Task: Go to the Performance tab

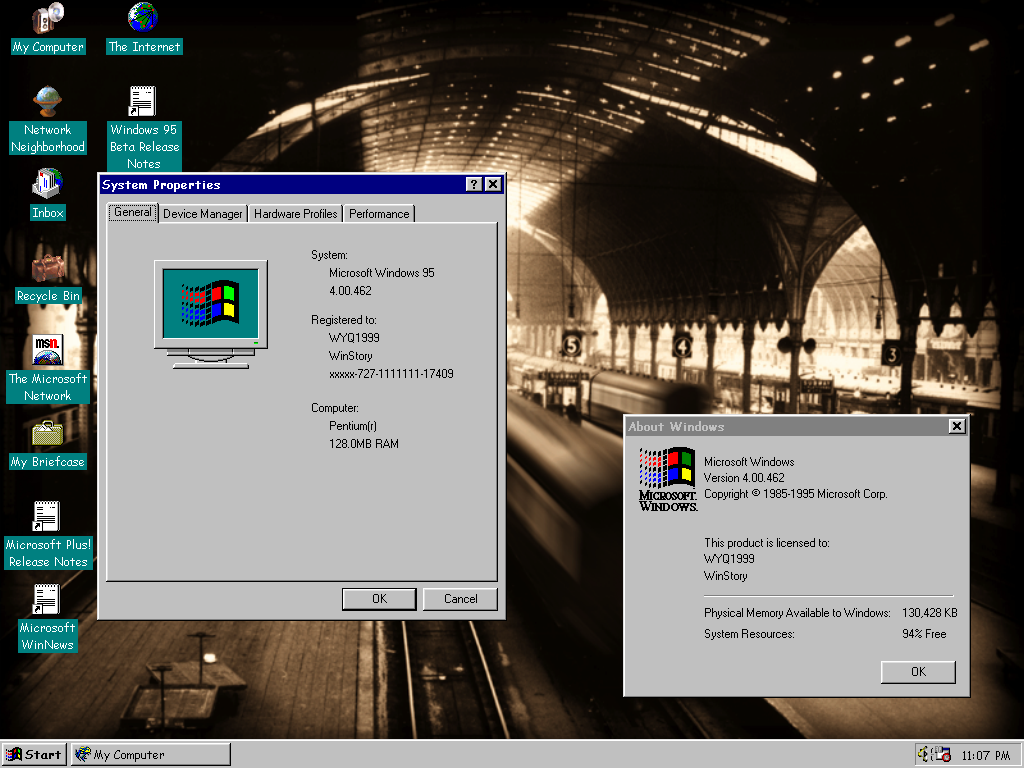Action: (379, 214)
